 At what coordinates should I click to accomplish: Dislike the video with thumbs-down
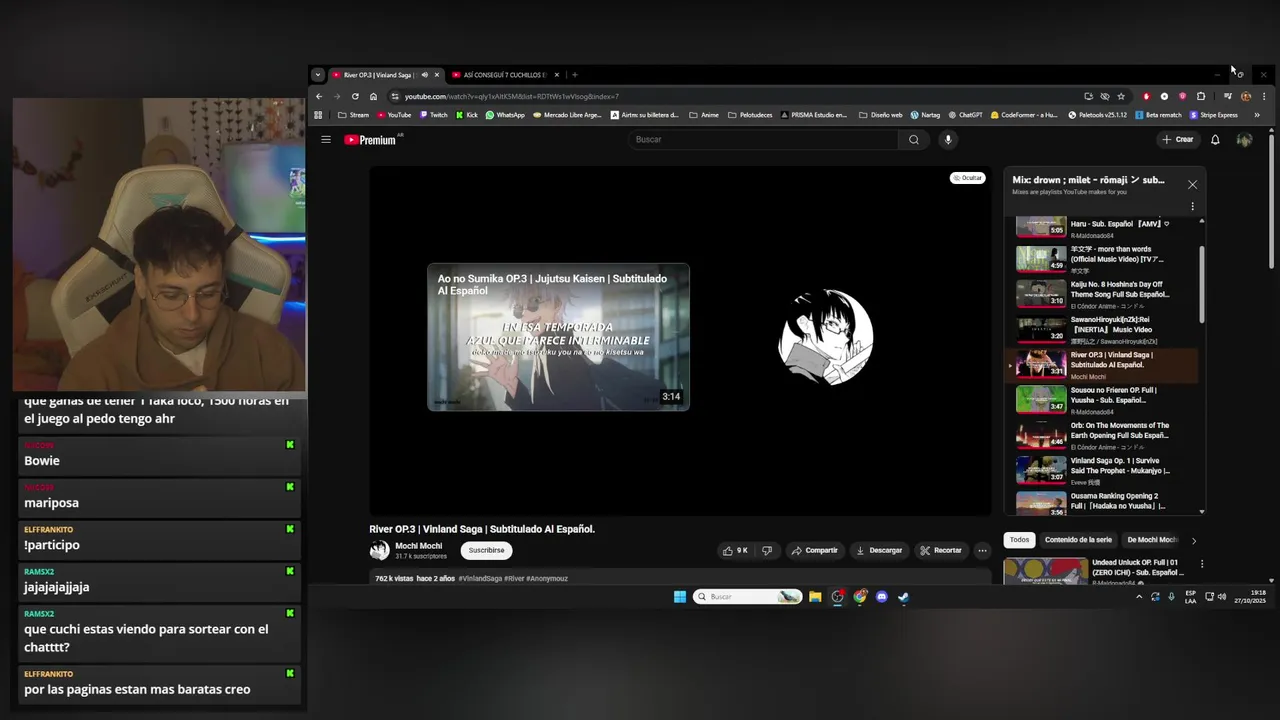pyautogui.click(x=767, y=550)
